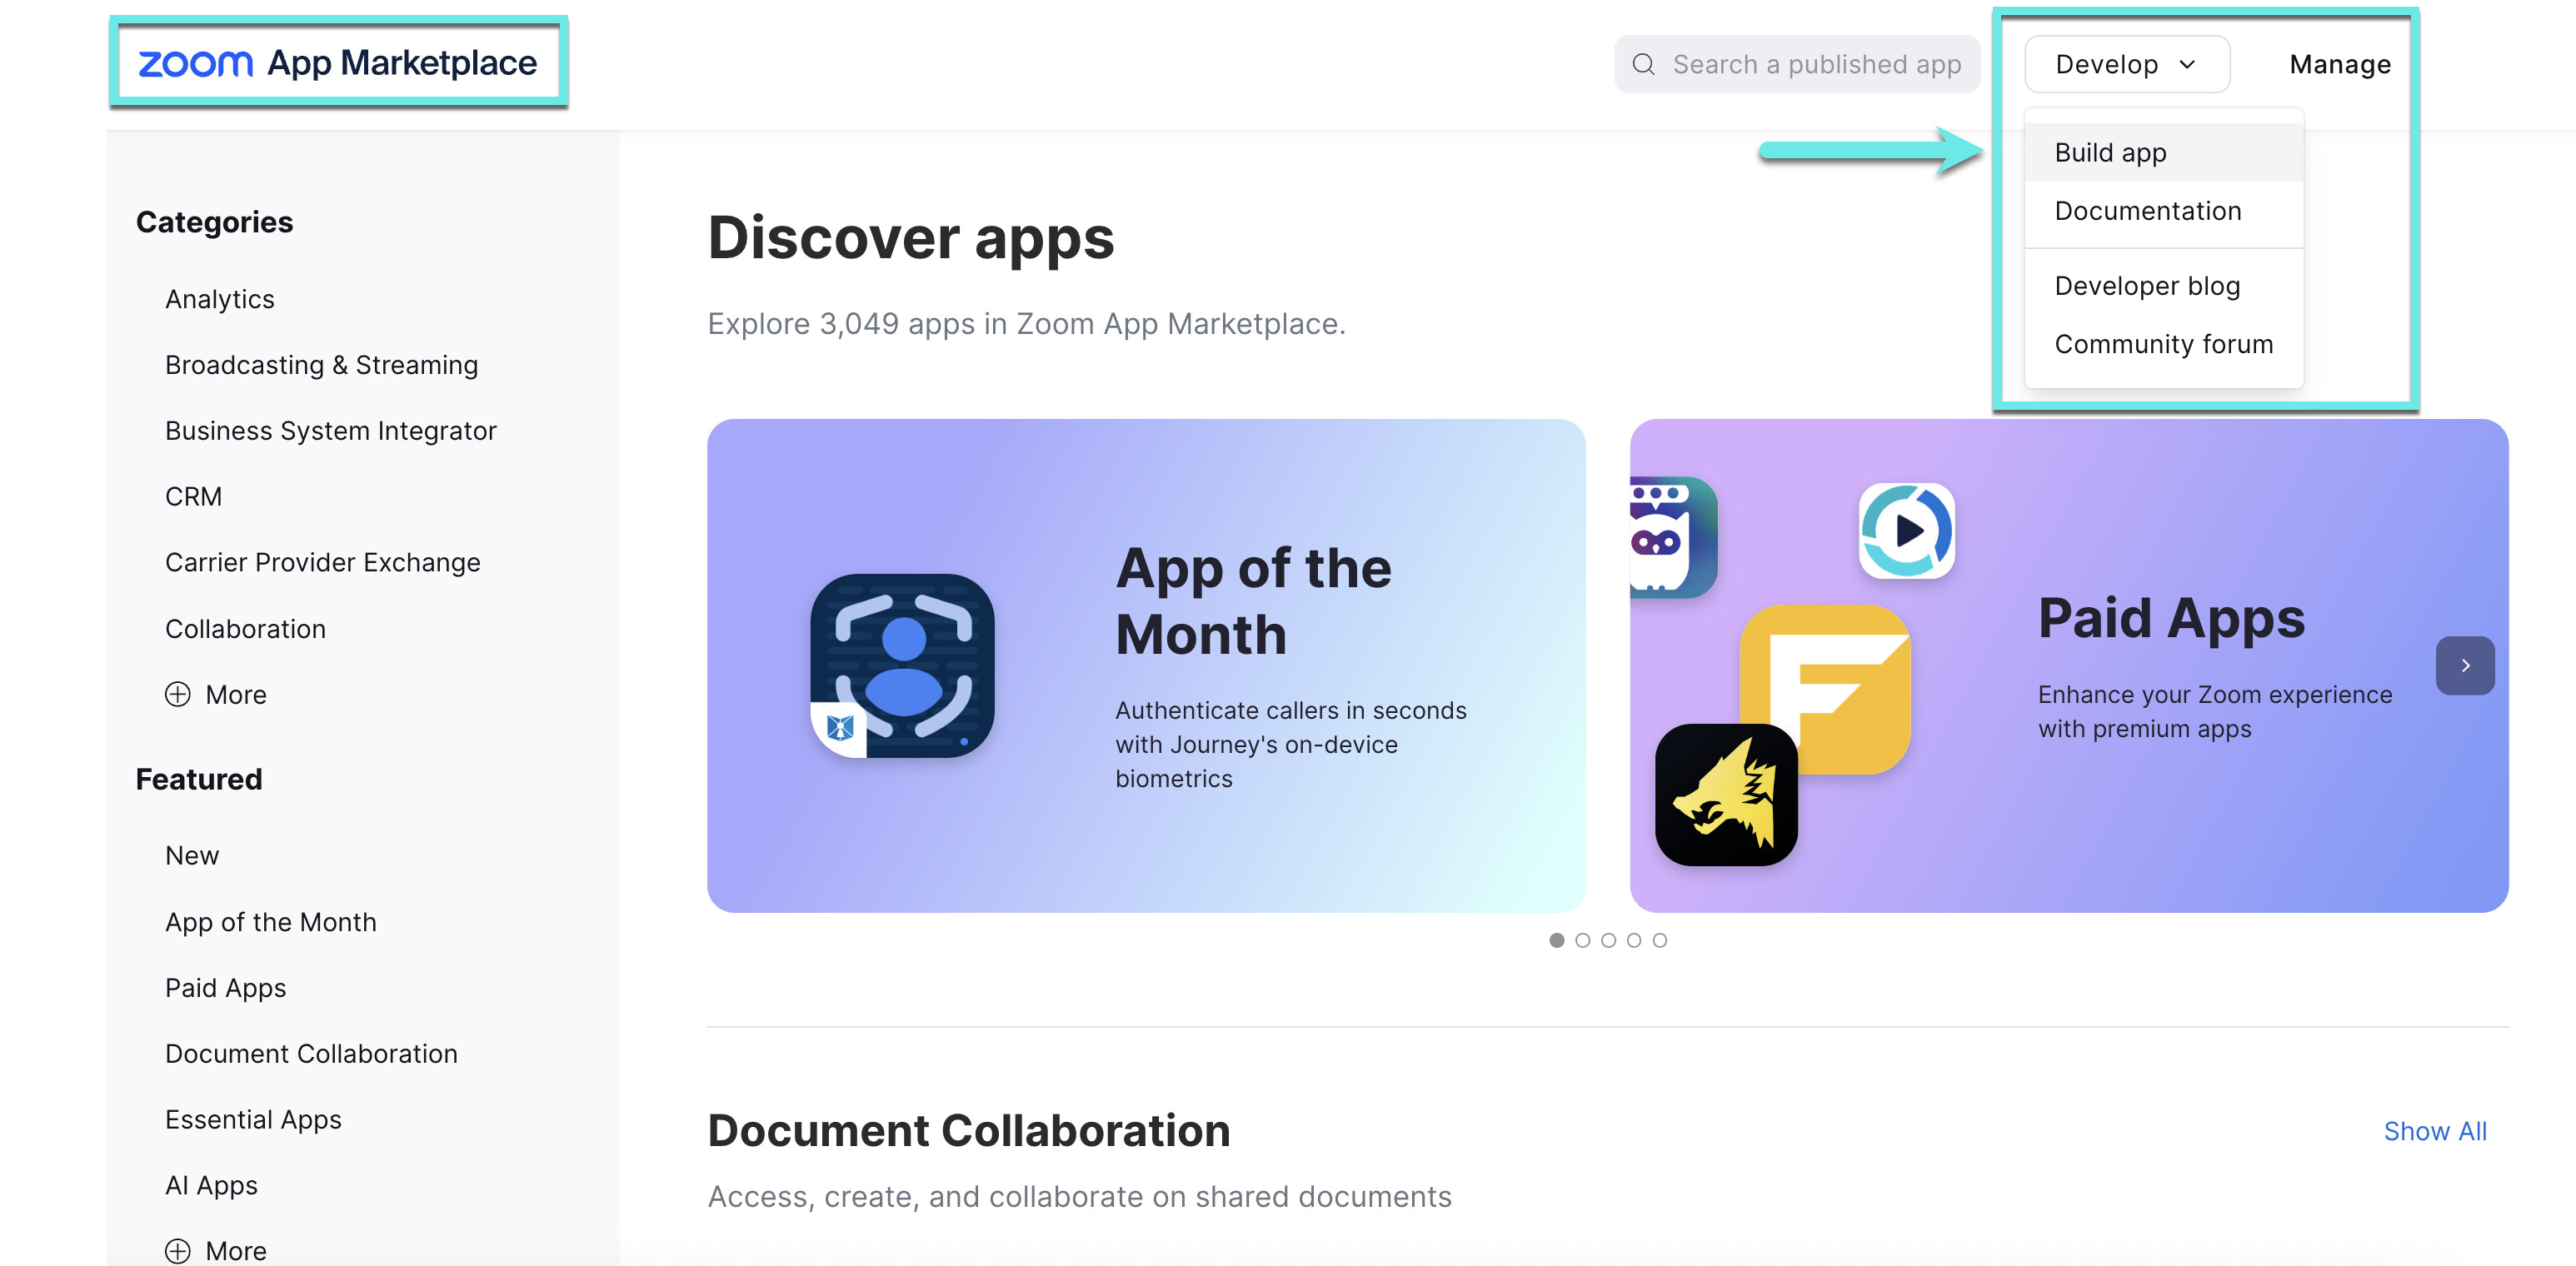Select the third carousel page dot

click(x=1608, y=940)
